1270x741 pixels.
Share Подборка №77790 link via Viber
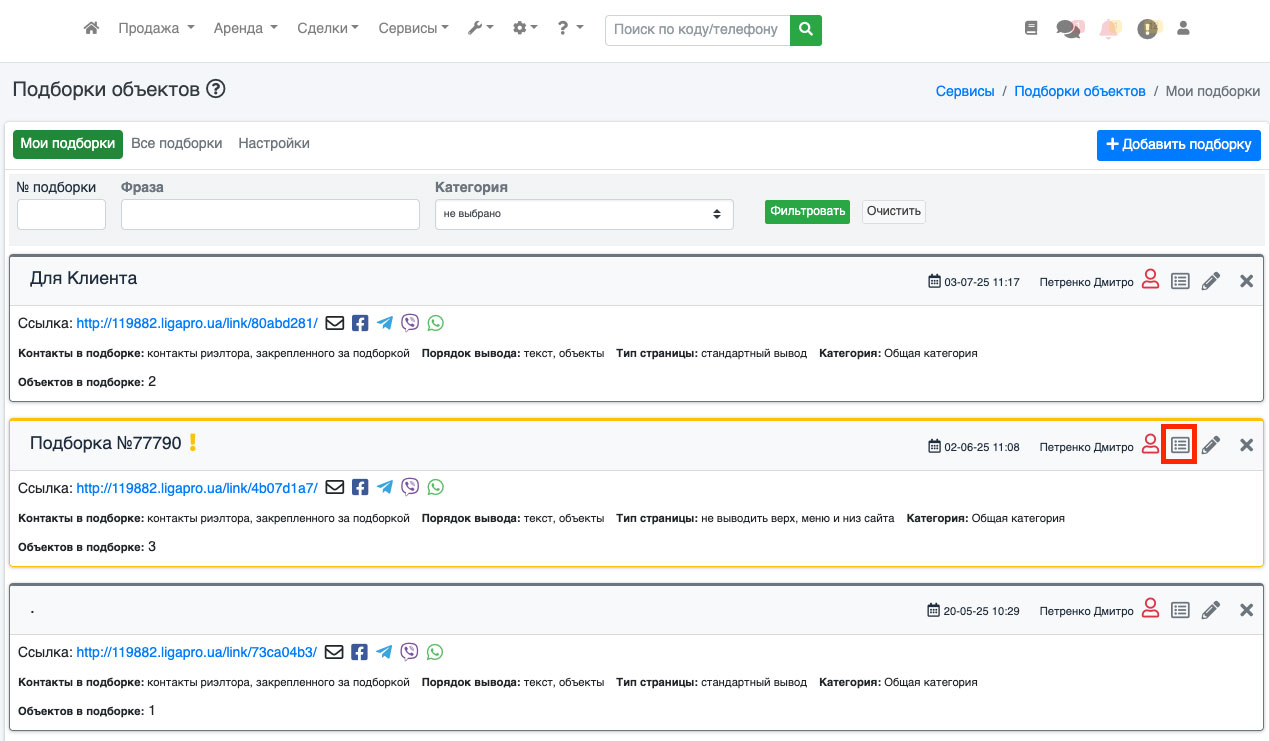point(410,487)
